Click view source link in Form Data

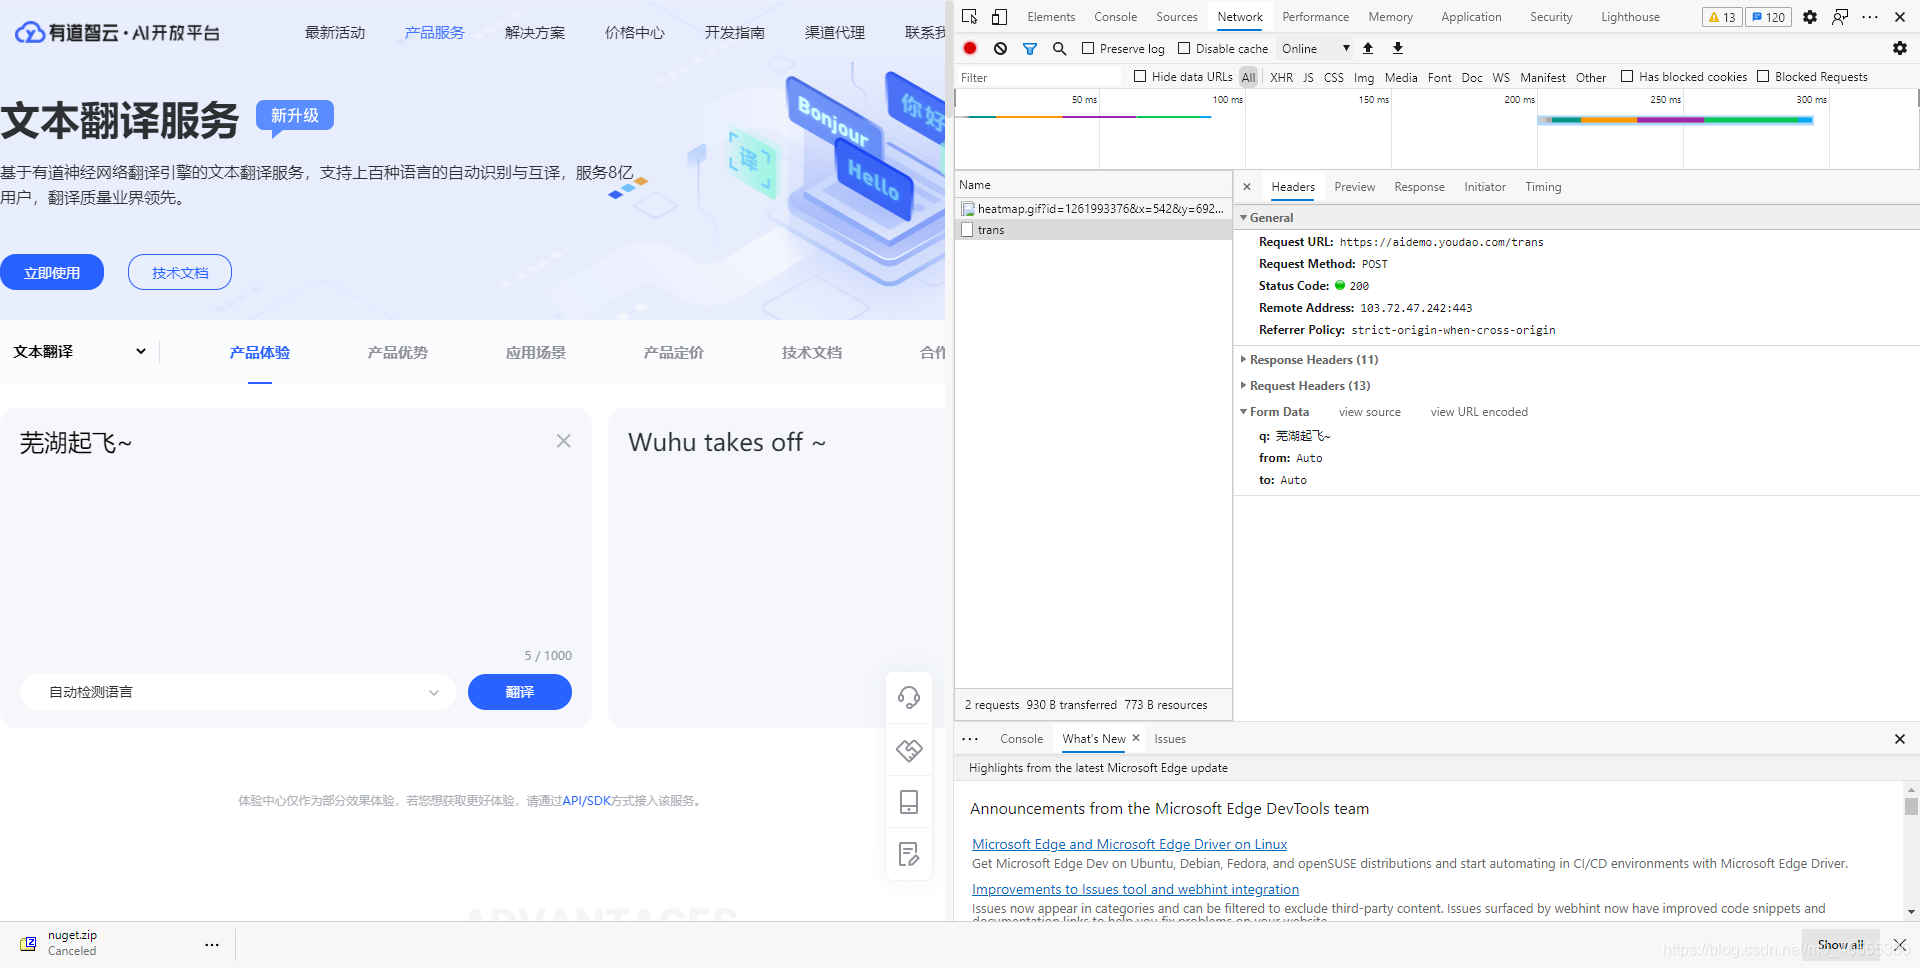coord(1370,412)
